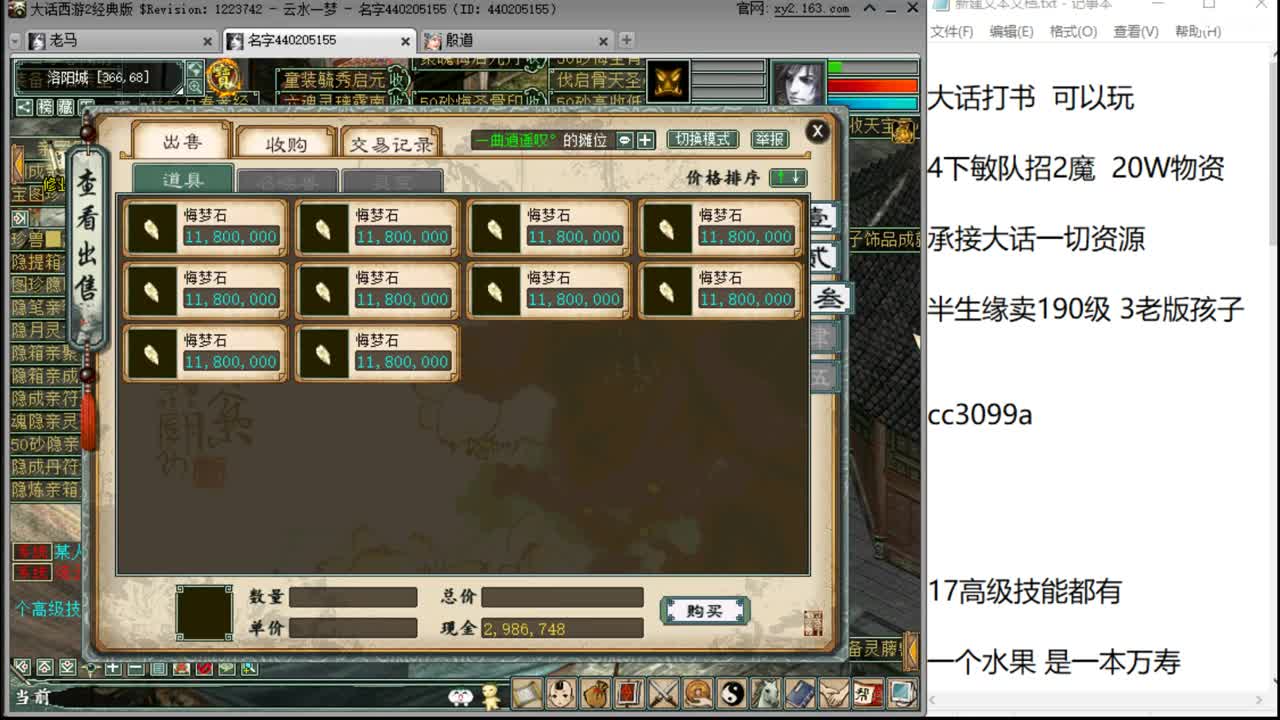Click the blue bar under the red bar
Image resolution: width=1280 pixels, height=720 pixels.
coord(872,102)
